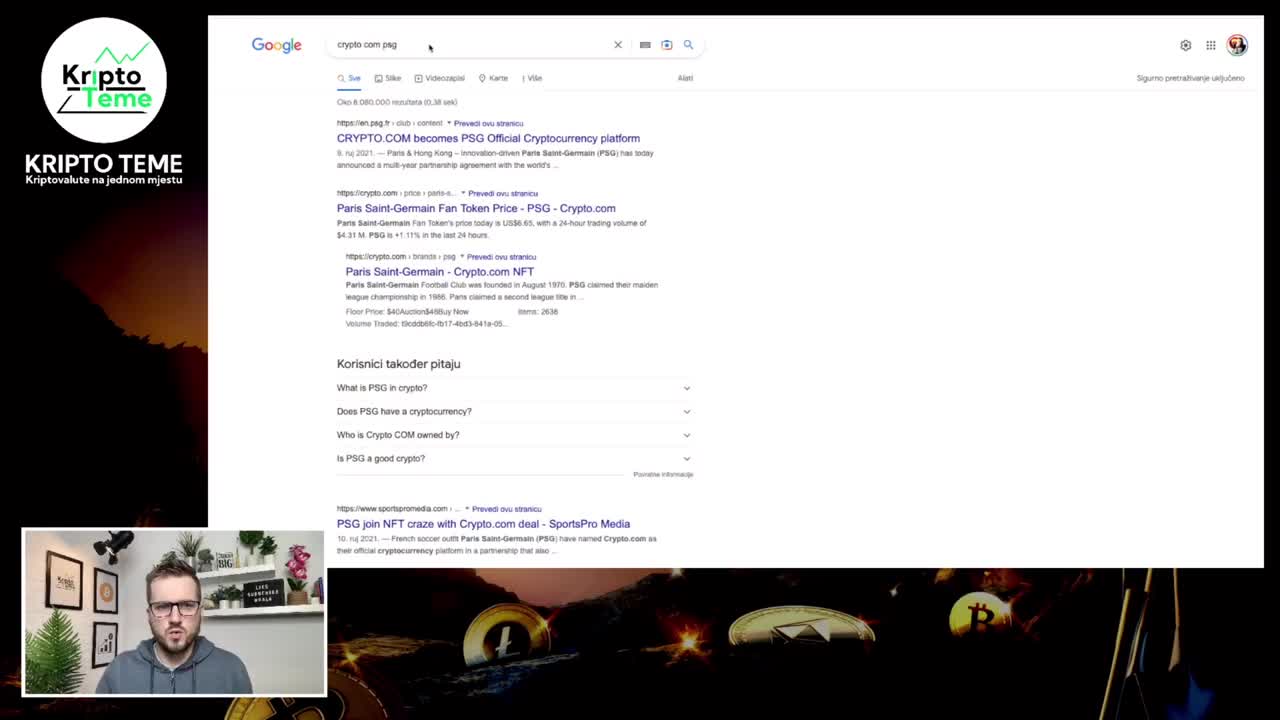Screen dimensions: 1280x720
Task: Open the Više menu
Action: pos(532,78)
